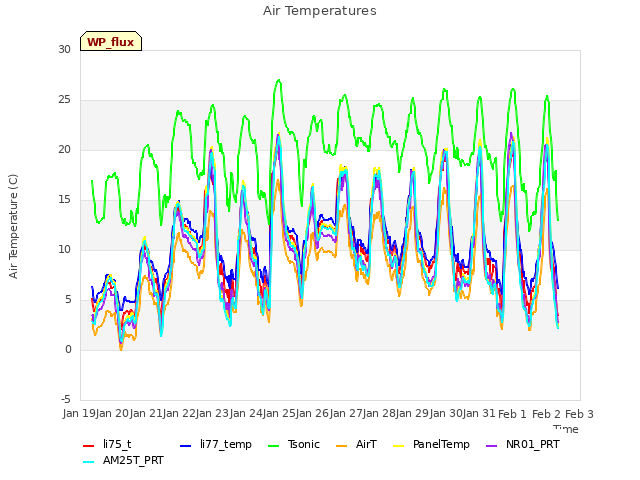Click the Air Temperatures chart title
Screen dimensions: 640x480
coord(320,11)
